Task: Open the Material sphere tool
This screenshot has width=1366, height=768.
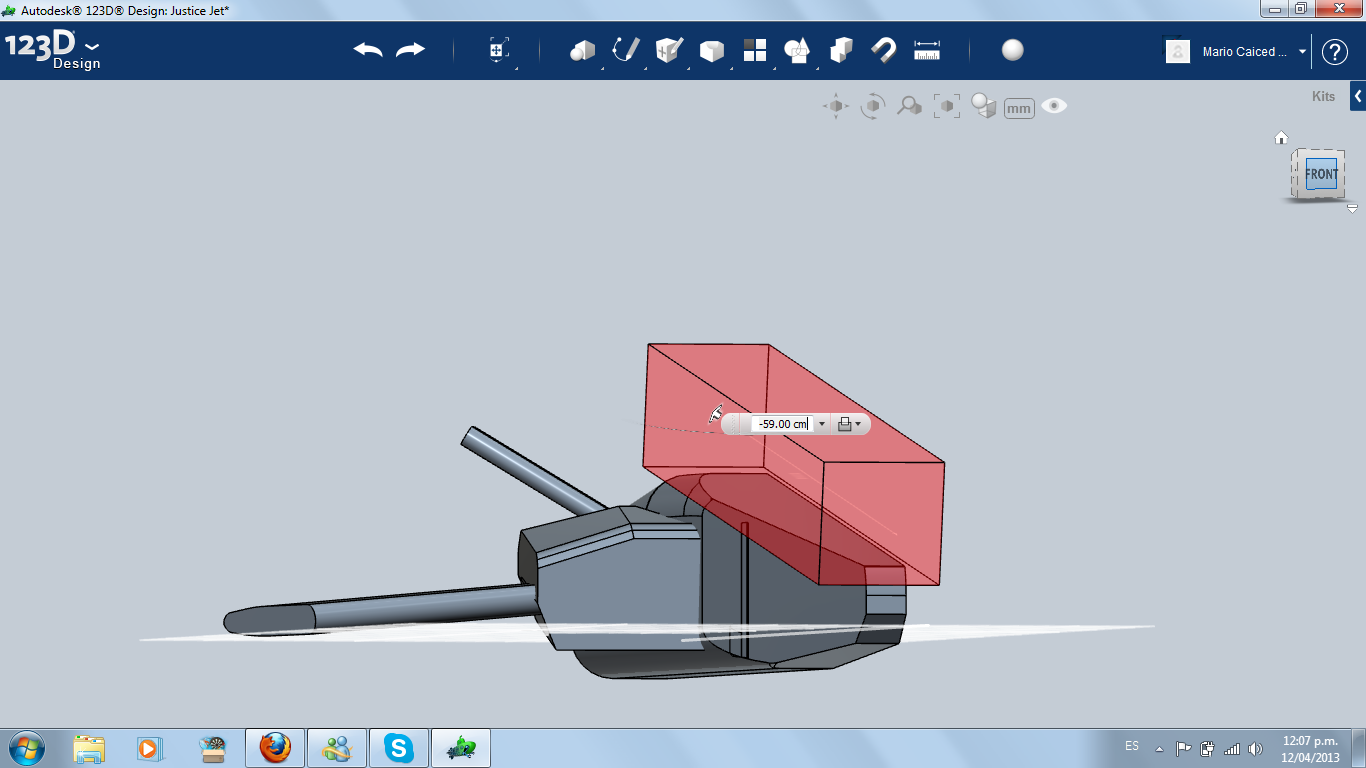Action: click(1013, 50)
